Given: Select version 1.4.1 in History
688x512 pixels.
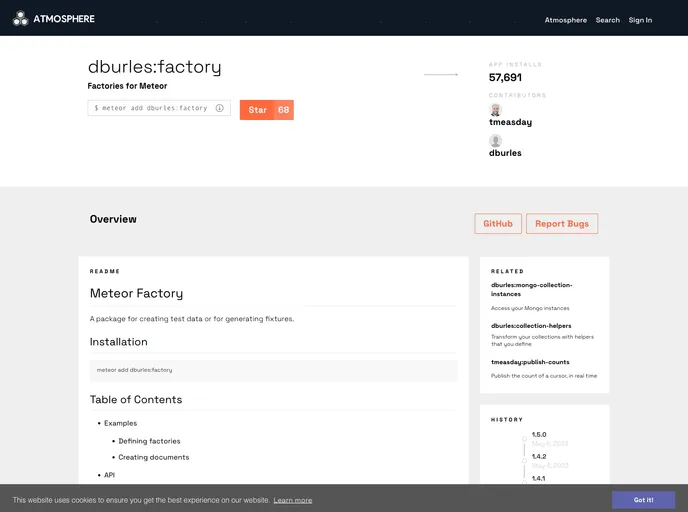Looking at the screenshot, I should [x=538, y=479].
